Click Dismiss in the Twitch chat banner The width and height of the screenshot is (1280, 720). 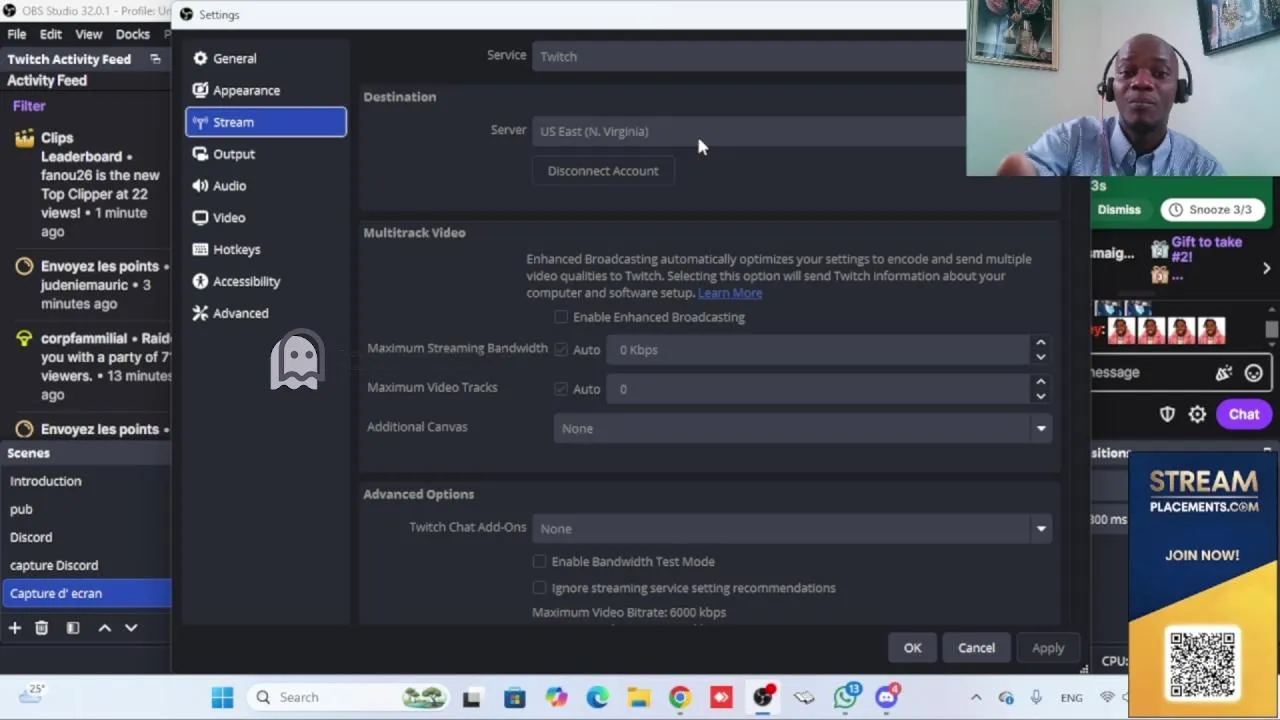click(x=1119, y=210)
